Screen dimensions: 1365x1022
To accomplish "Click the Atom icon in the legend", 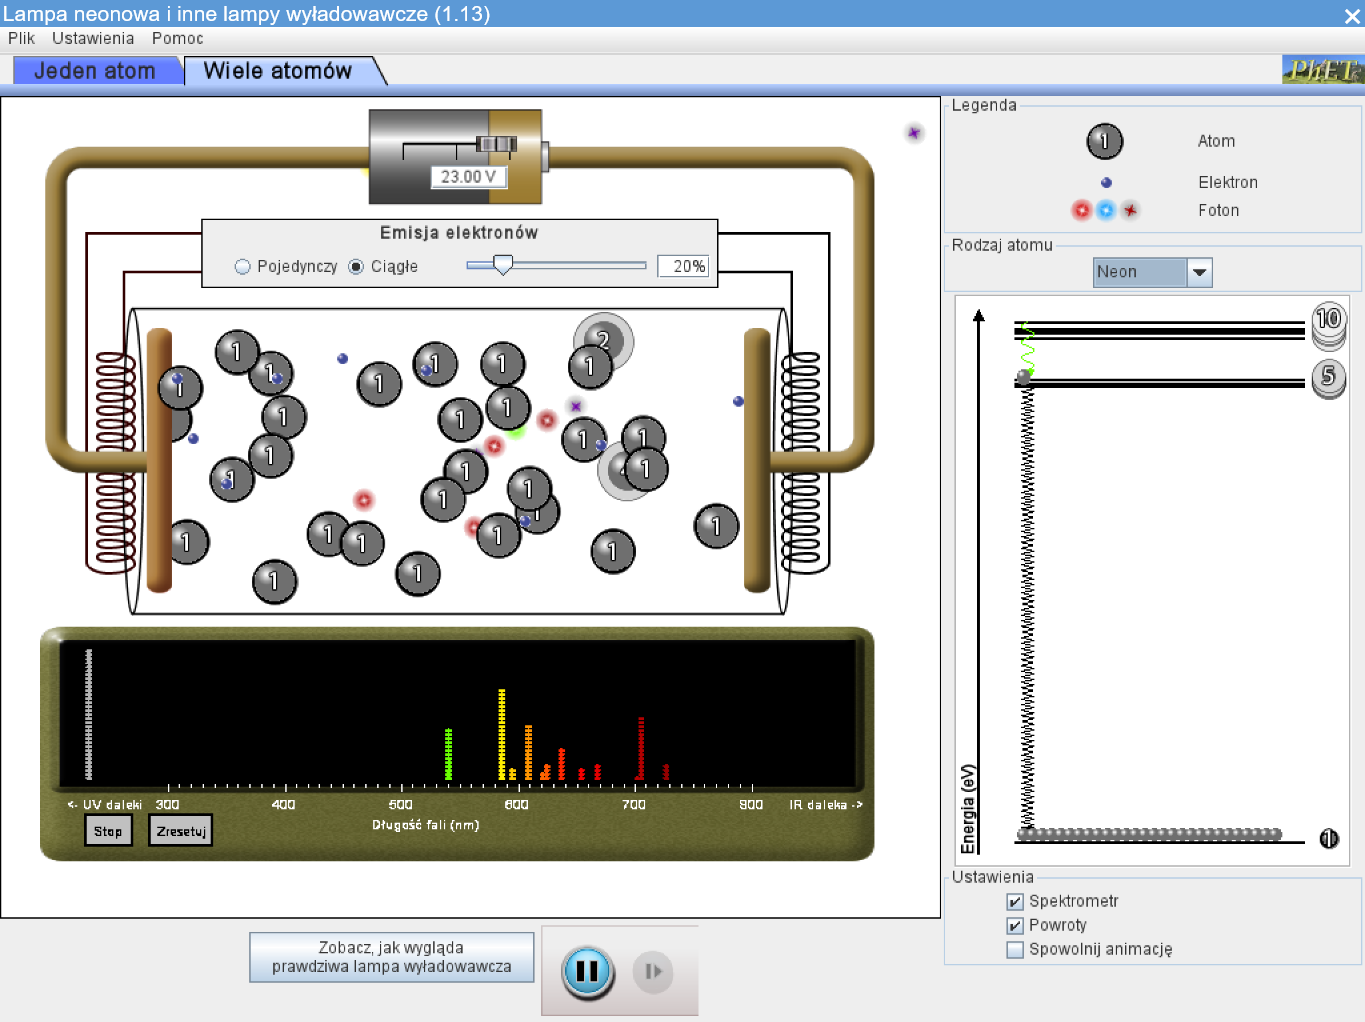I will pyautogui.click(x=1104, y=141).
